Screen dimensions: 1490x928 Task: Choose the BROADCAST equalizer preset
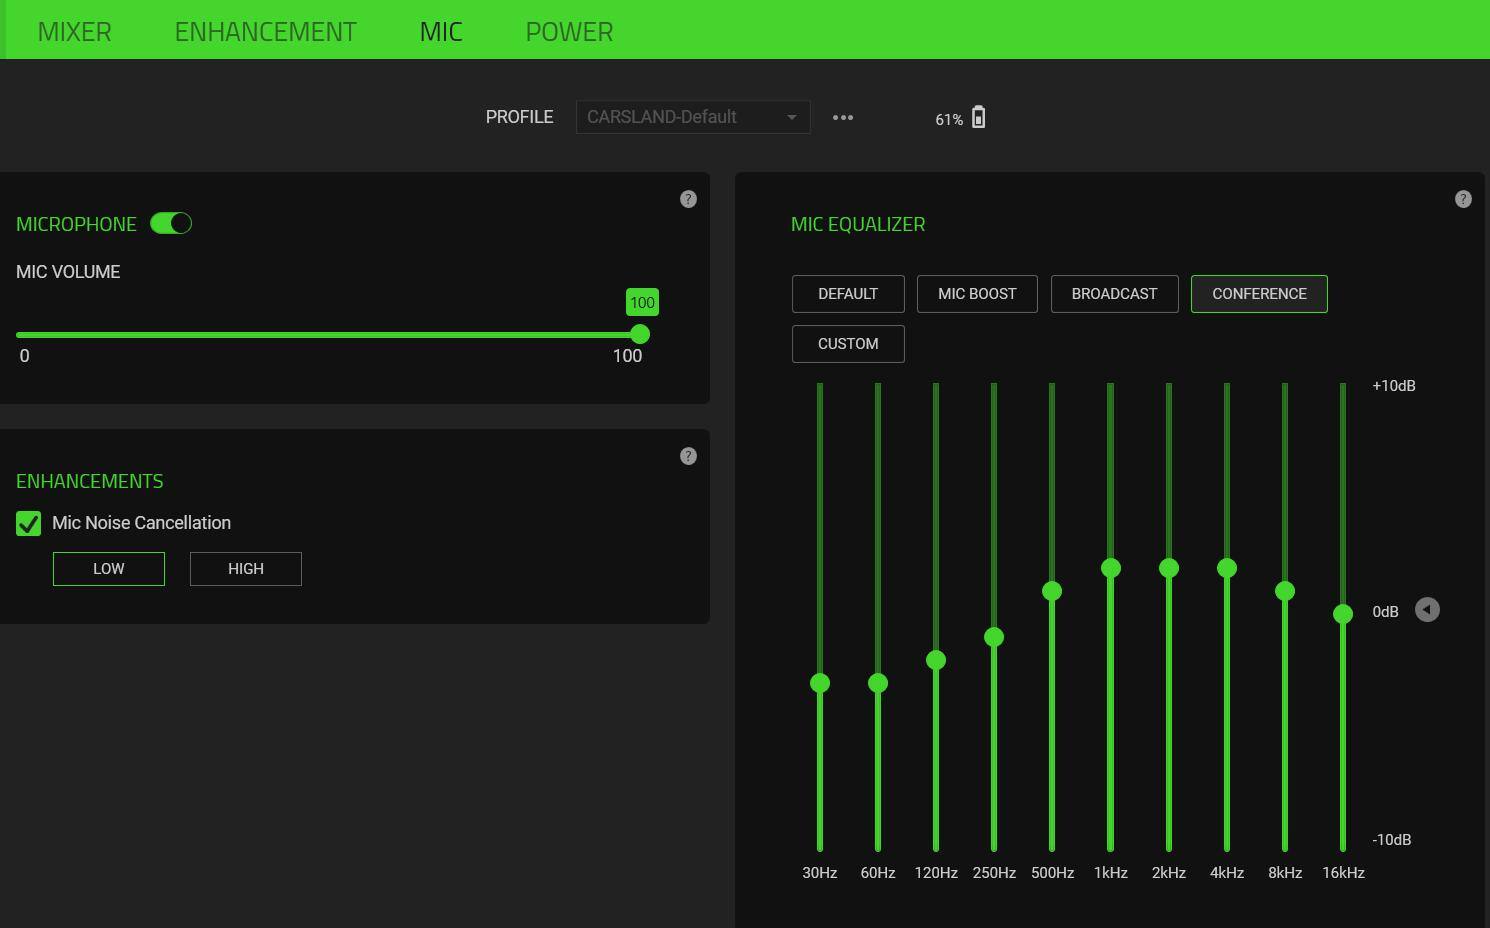click(1114, 294)
